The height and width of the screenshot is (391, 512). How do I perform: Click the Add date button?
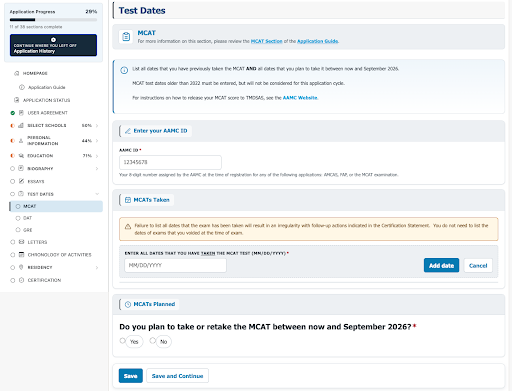[x=441, y=265]
